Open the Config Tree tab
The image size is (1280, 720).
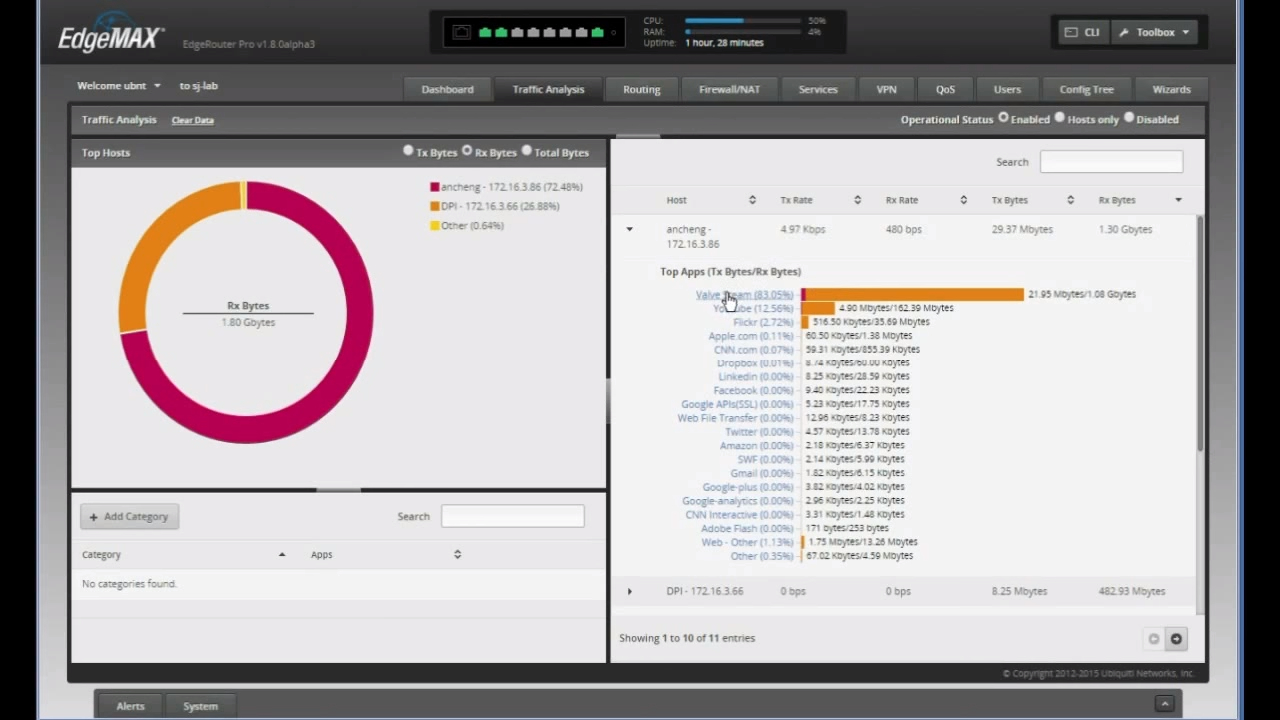click(1086, 89)
